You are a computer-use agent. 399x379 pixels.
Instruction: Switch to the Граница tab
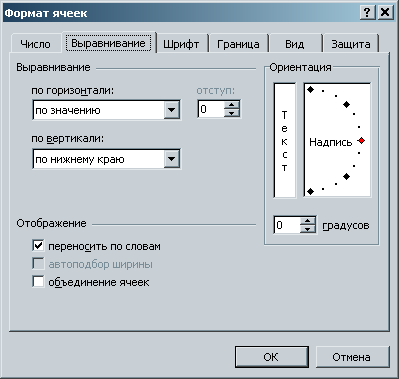coord(238,44)
